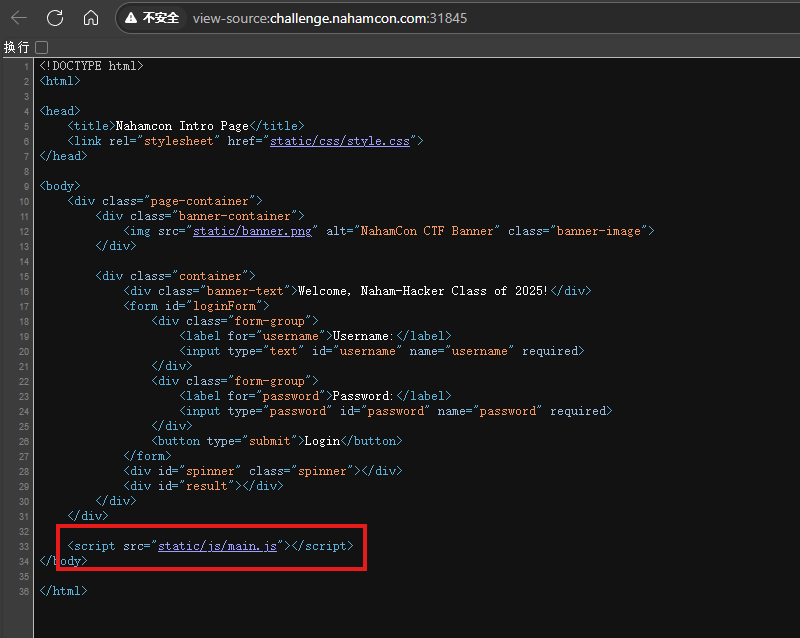Screen dimensions: 800x638
Task: Click the 'Password:' label text in the source
Action: [363, 396]
